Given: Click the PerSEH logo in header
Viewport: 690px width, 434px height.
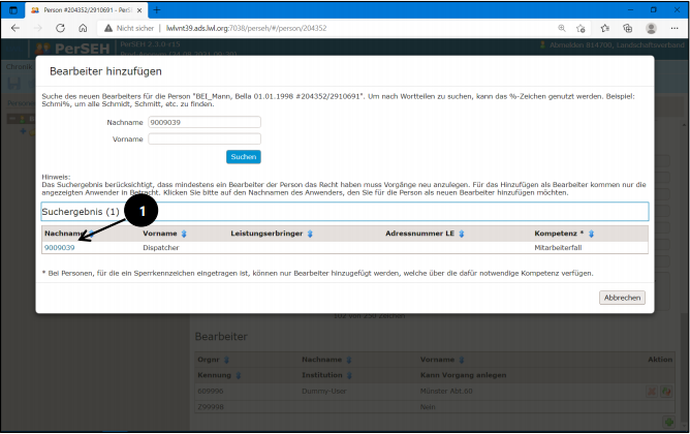Looking at the screenshot, I should click(73, 48).
